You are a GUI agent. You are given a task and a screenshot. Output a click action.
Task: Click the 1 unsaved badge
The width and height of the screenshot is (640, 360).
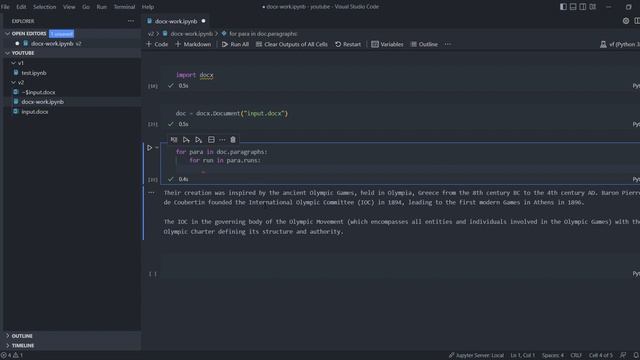[x=61, y=33]
